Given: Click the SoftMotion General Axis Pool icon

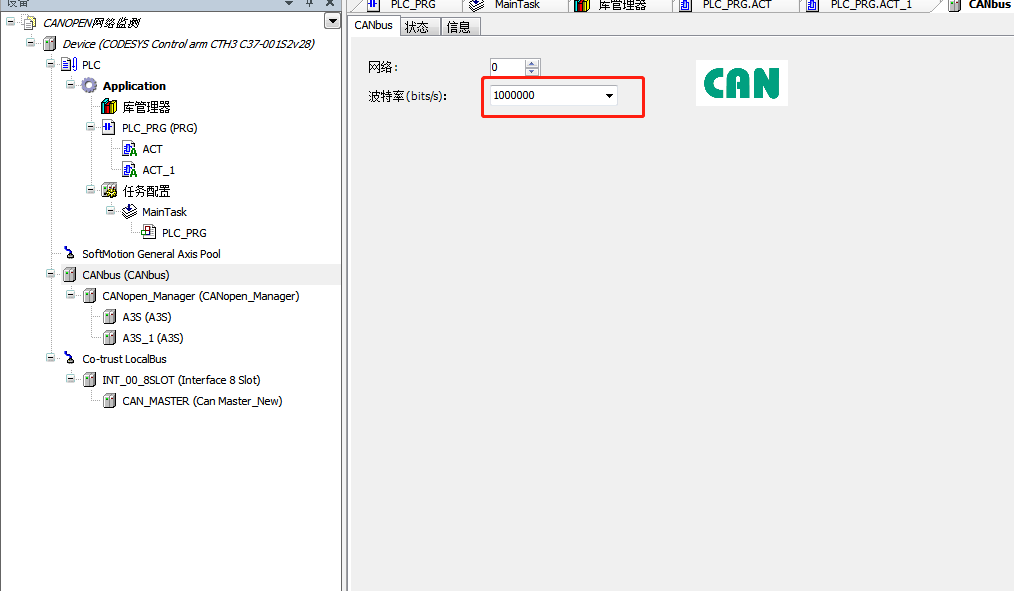Looking at the screenshot, I should (69, 253).
